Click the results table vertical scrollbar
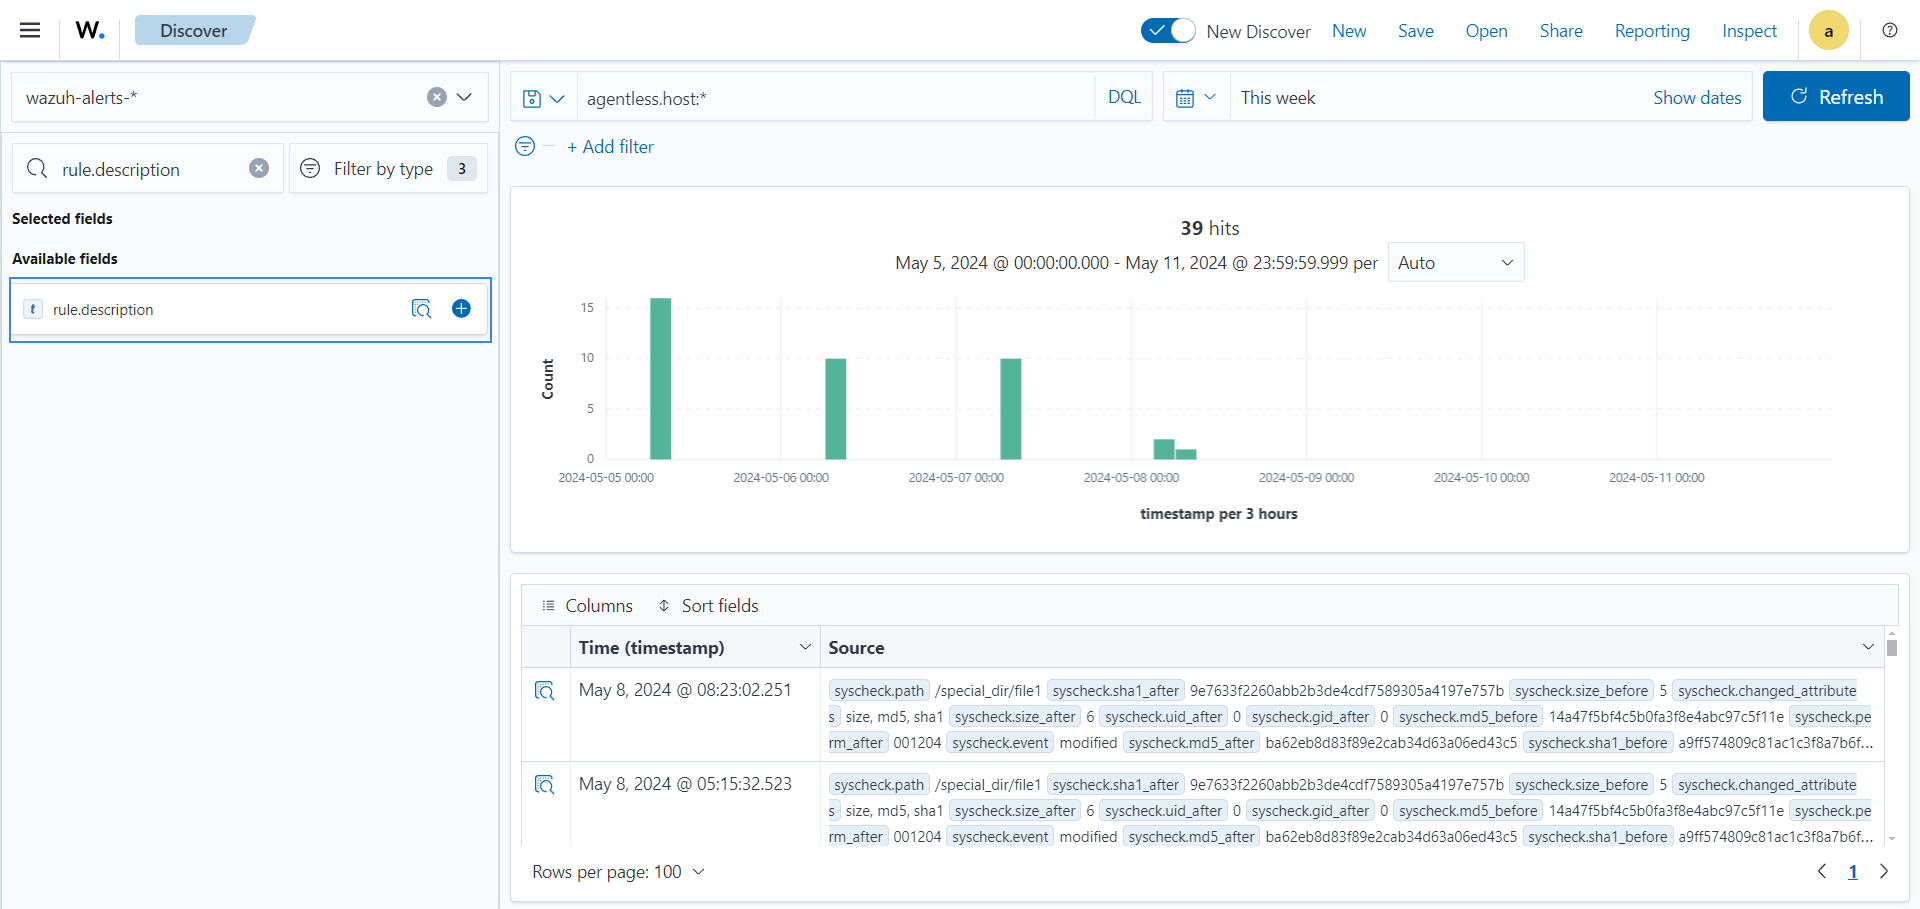The height and width of the screenshot is (909, 1920). [1891, 648]
